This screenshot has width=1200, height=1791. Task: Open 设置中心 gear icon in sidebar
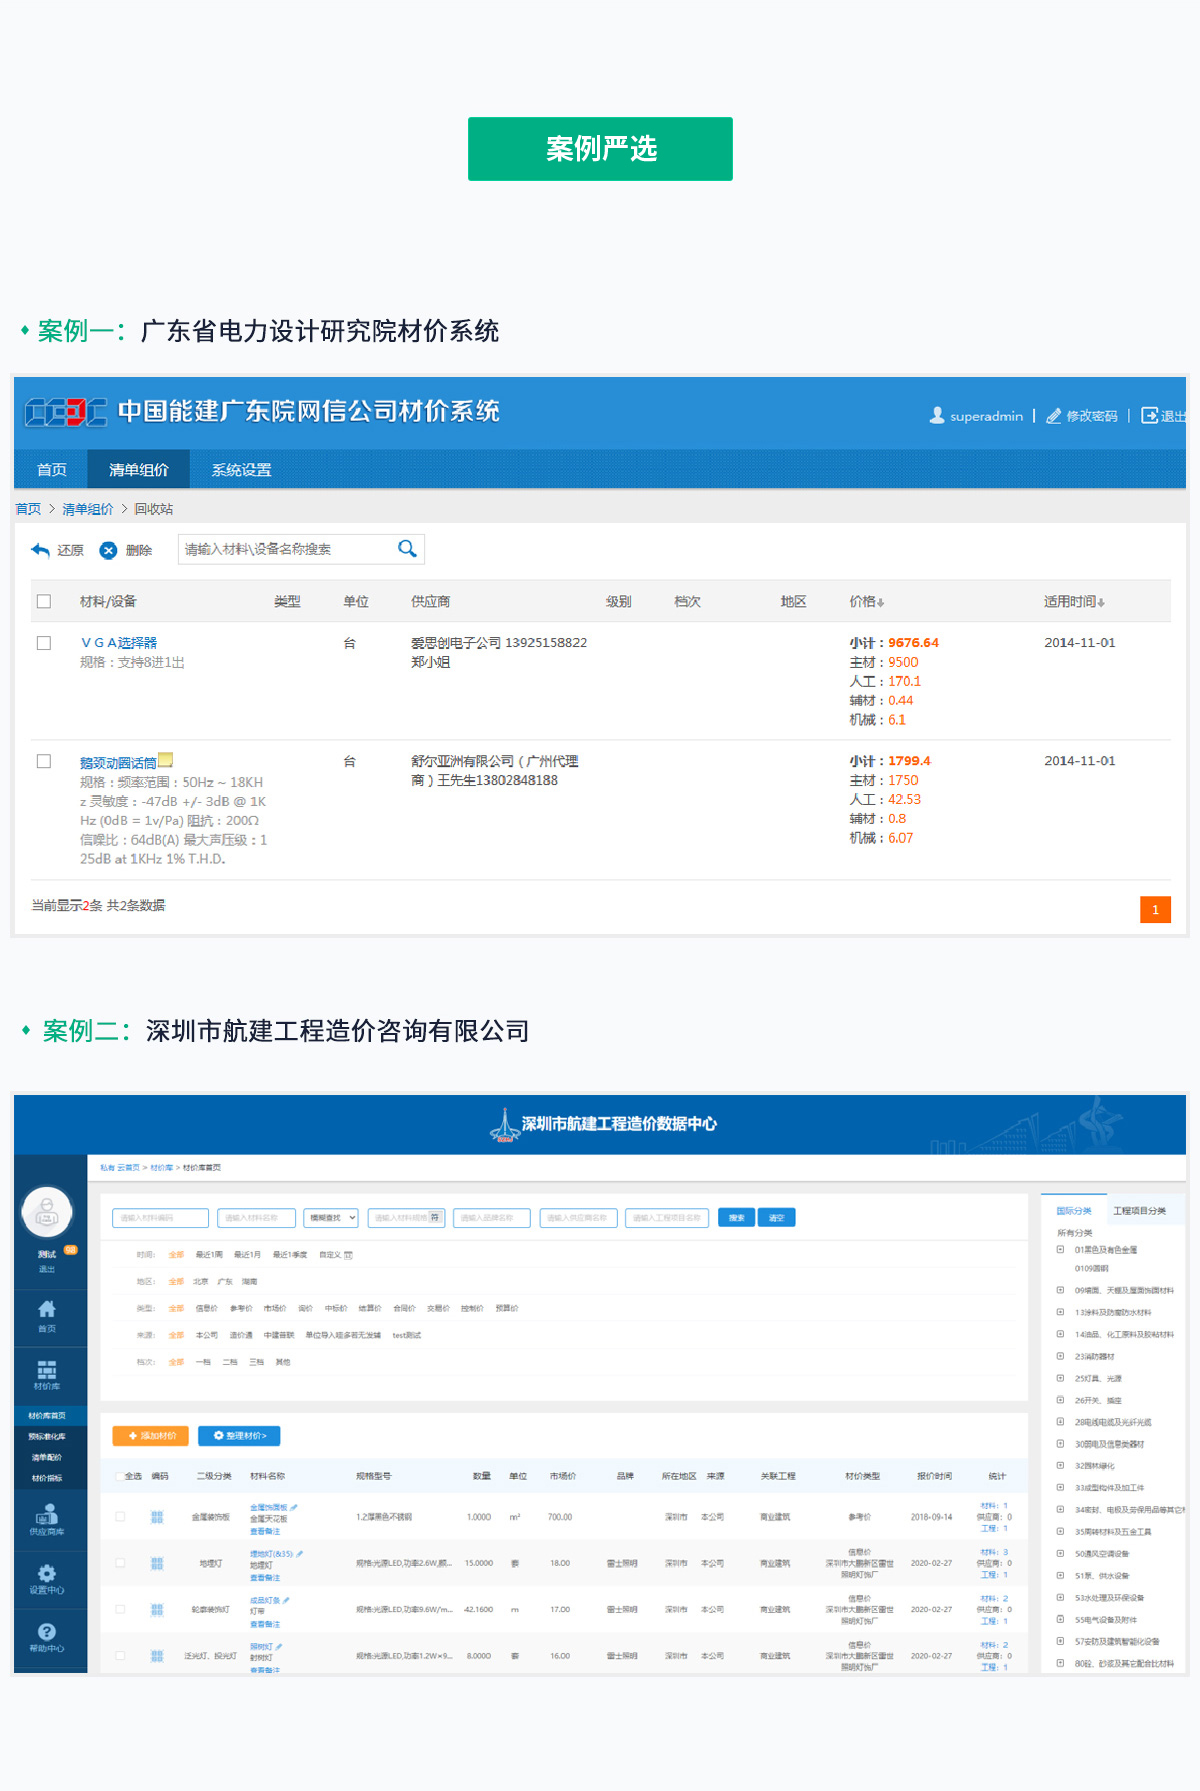(47, 1573)
